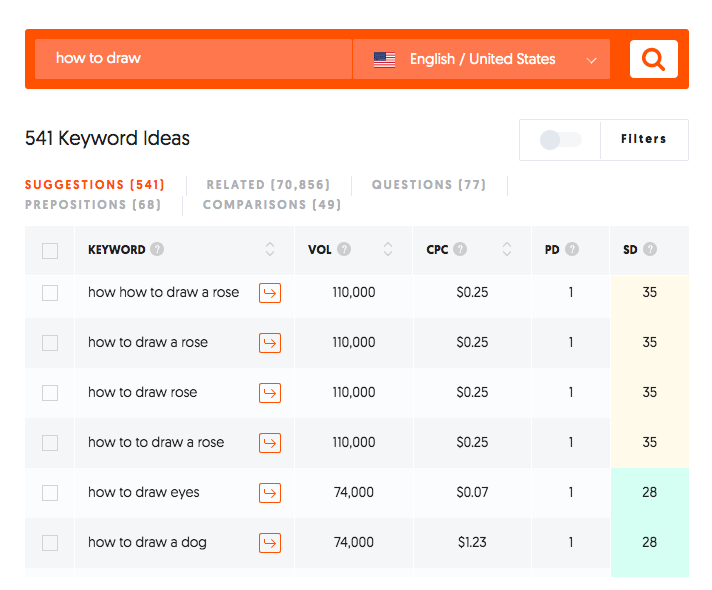
Task: Toggle the filters switch on
Action: coord(560,140)
